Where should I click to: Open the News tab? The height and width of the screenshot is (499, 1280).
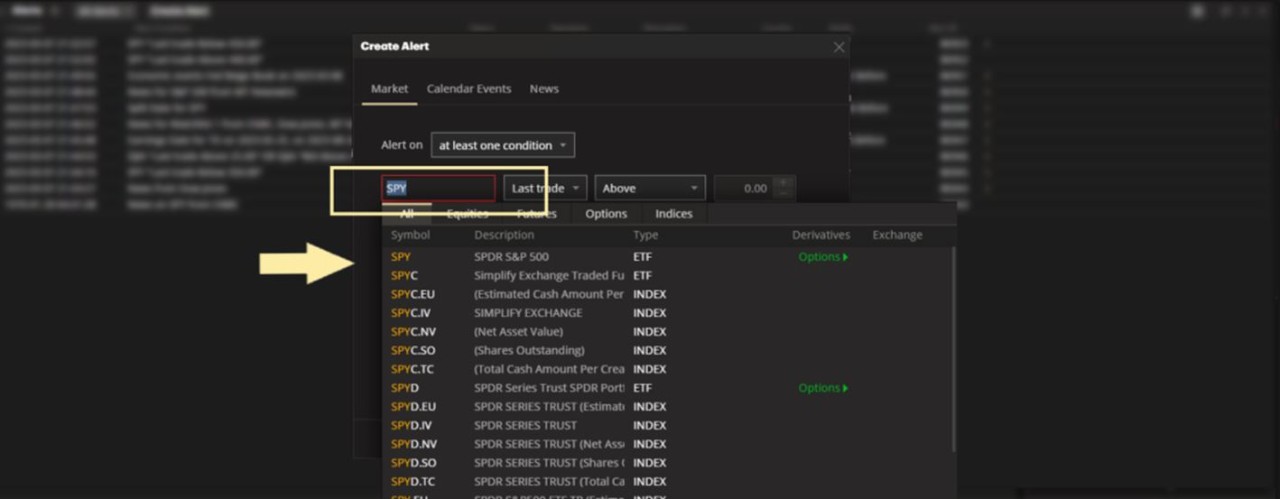[x=544, y=89]
